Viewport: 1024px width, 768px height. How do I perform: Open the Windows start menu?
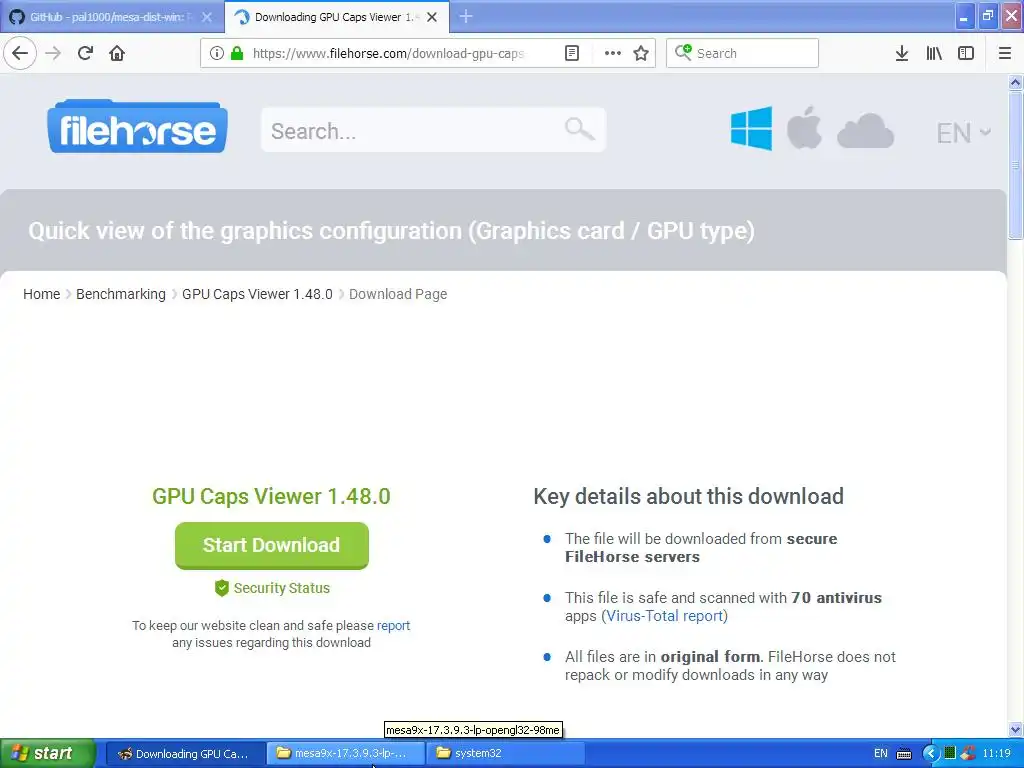click(x=47, y=754)
